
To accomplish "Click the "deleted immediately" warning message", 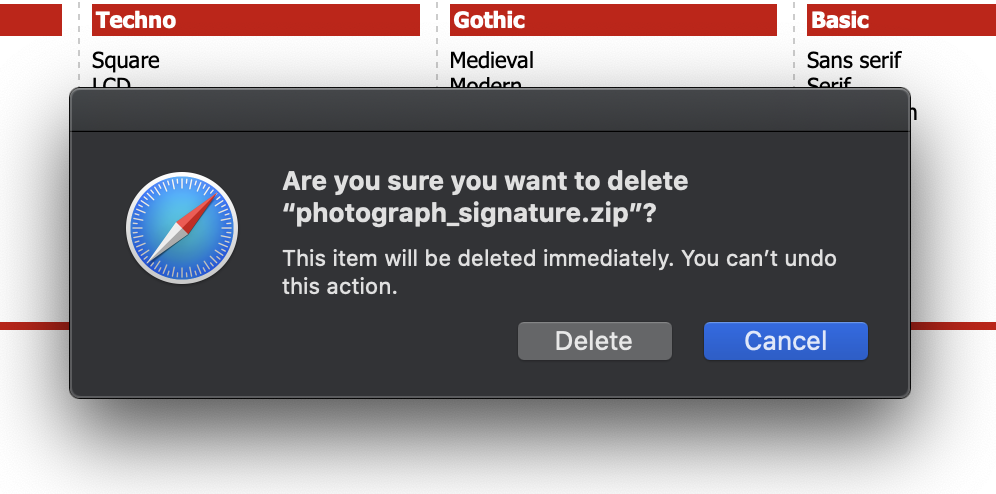I will click(559, 272).
